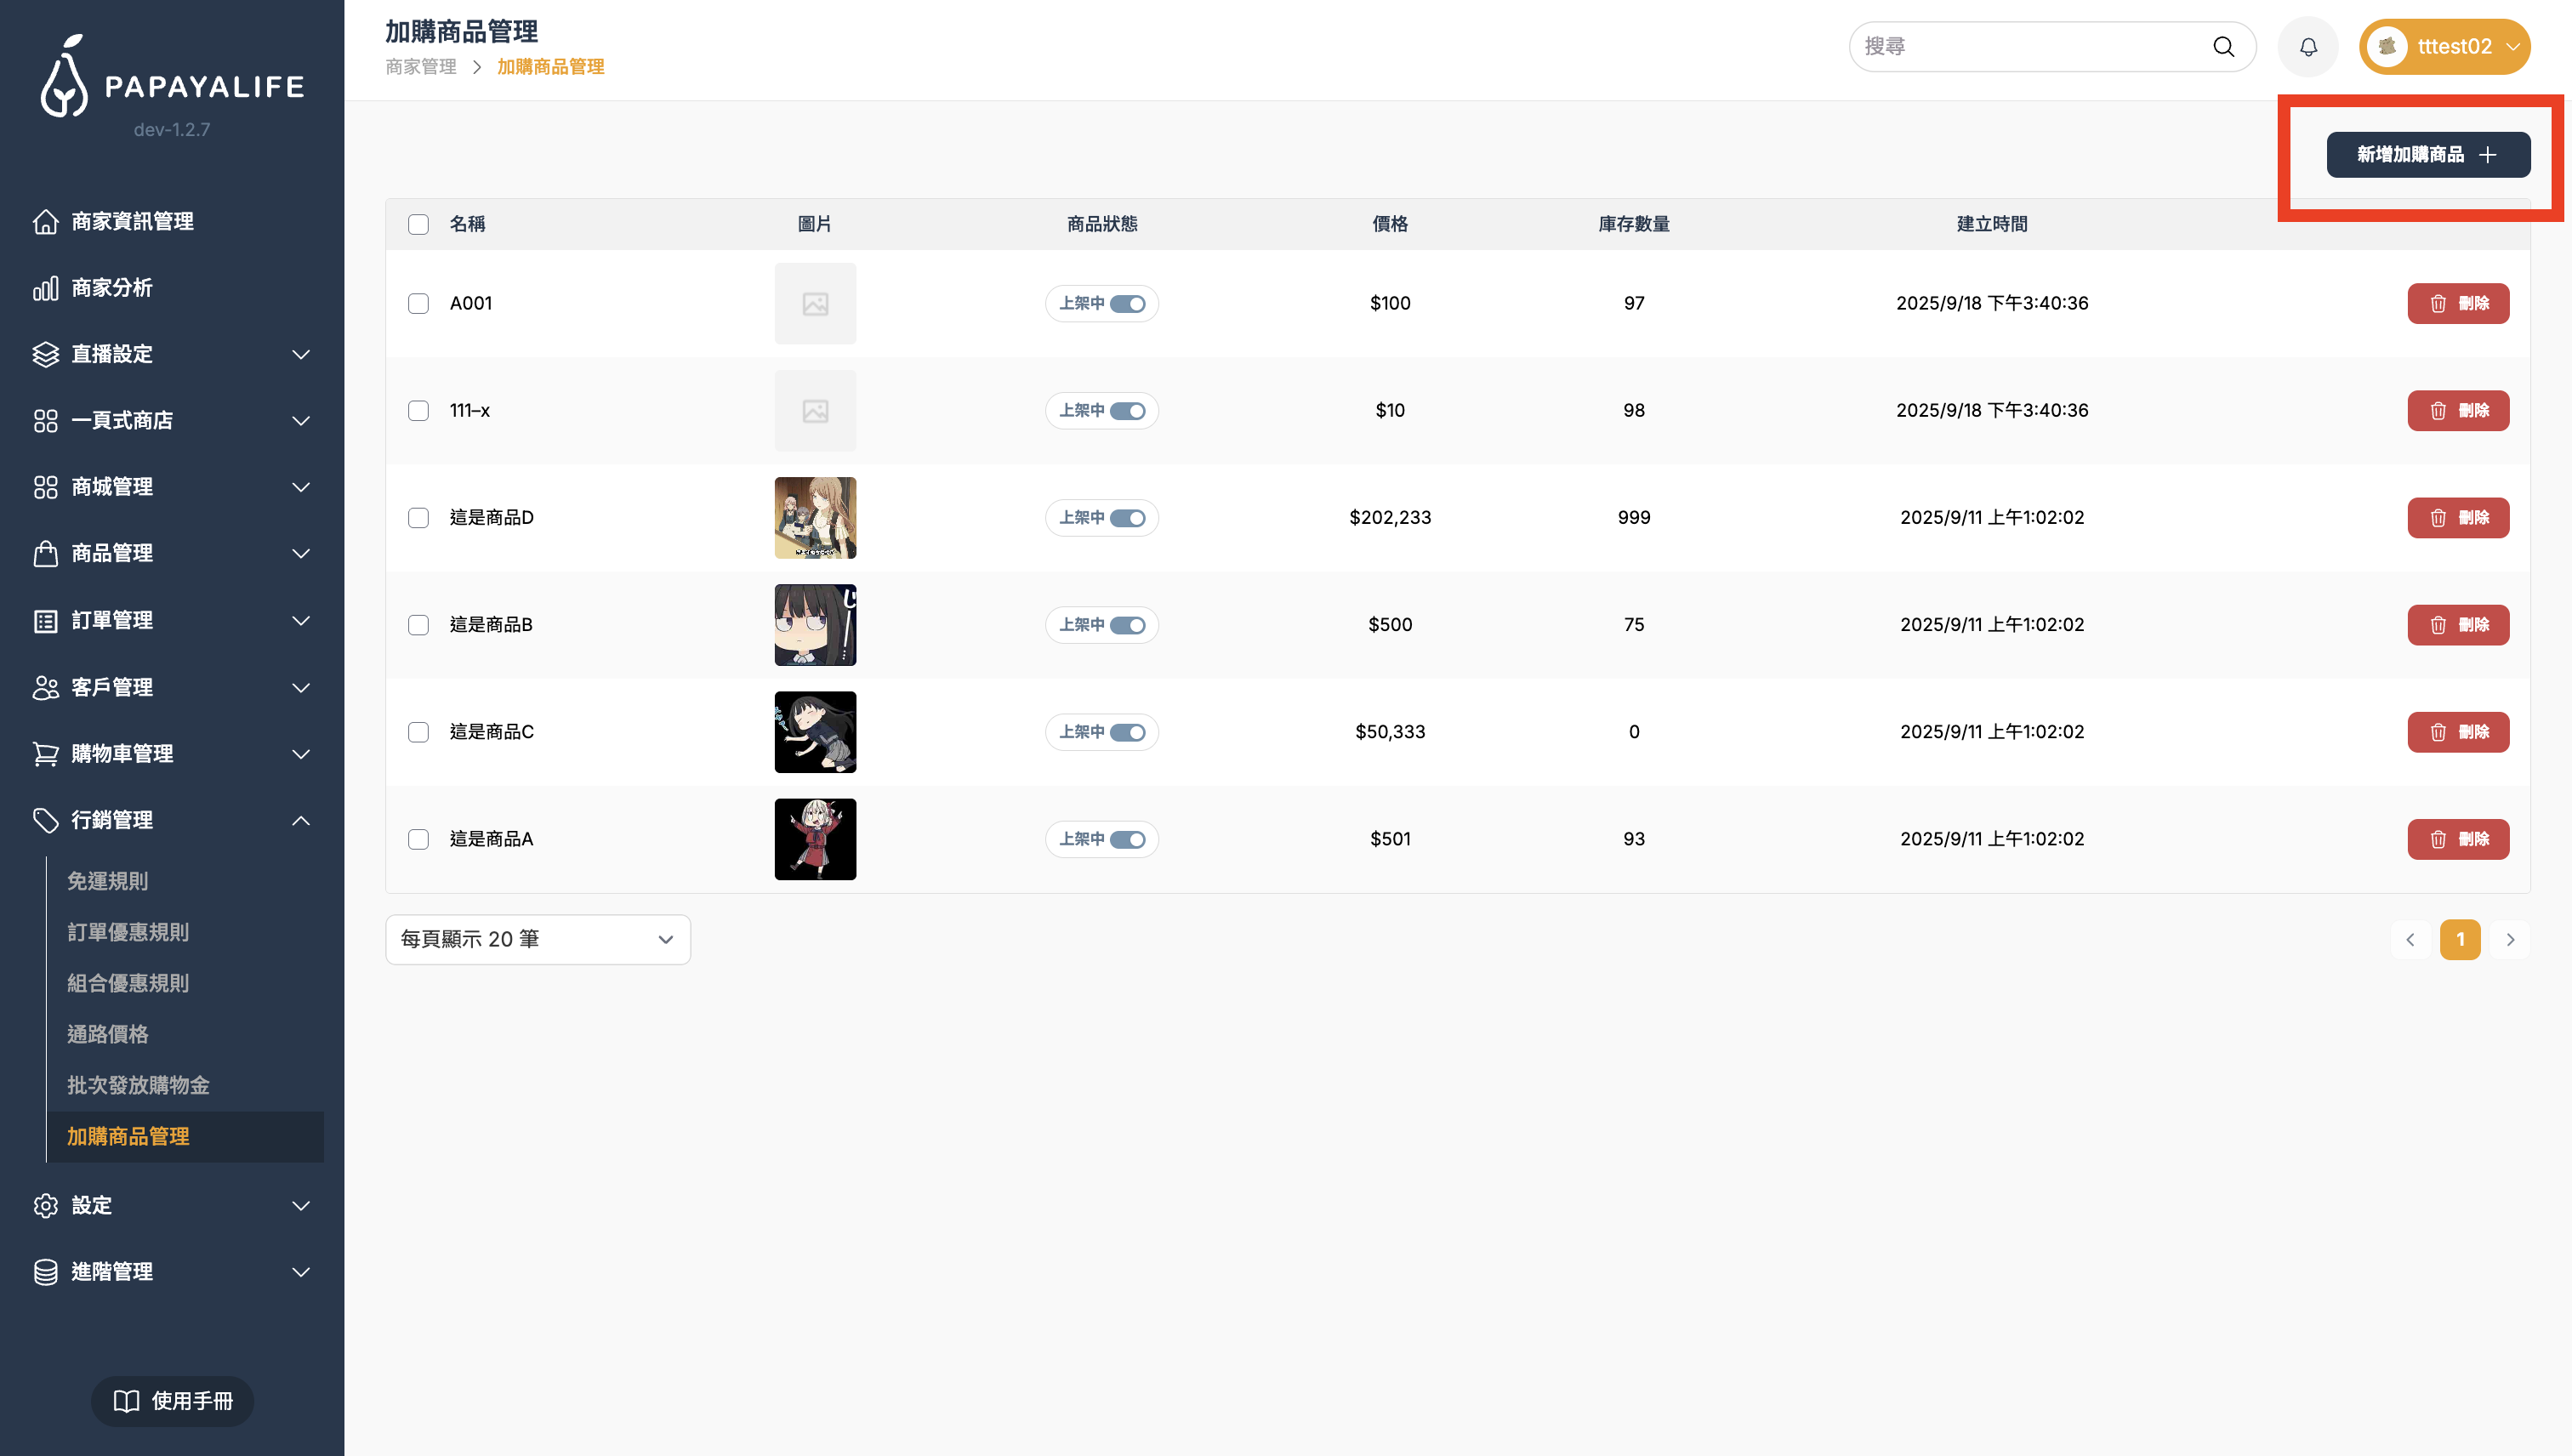Click the 新增加購商品 button
2572x1456 pixels.
pyautogui.click(x=2427, y=154)
